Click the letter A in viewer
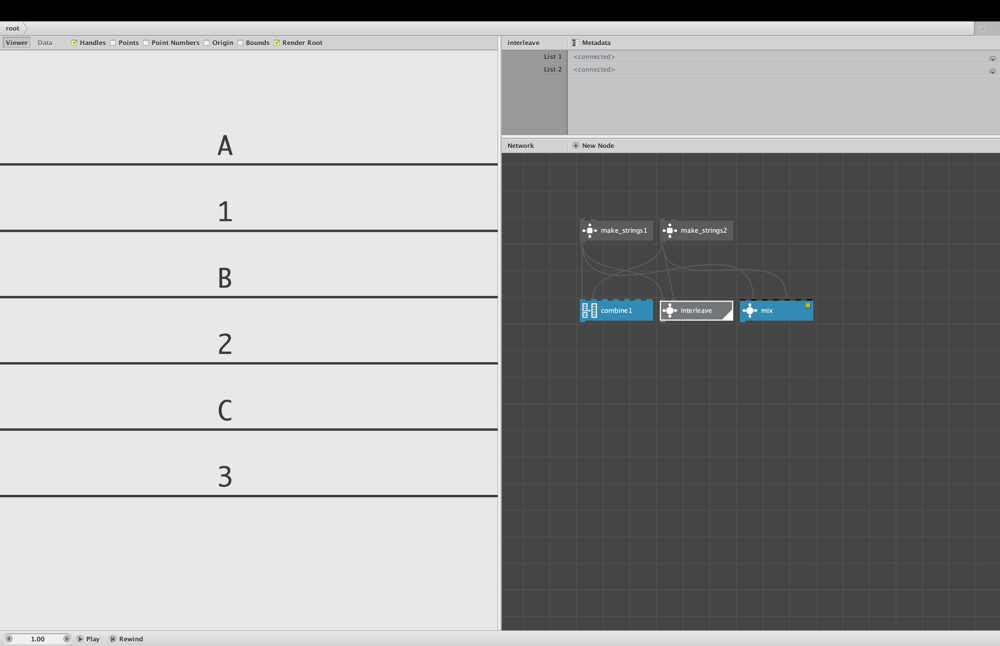Viewport: 1000px width, 646px height. [x=225, y=145]
